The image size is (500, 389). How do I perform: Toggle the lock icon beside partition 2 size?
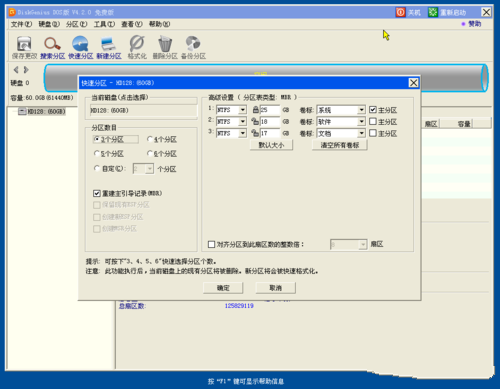255,121
